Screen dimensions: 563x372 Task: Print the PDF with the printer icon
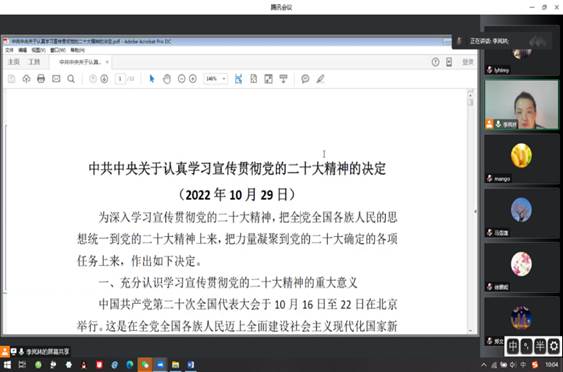(x=41, y=79)
